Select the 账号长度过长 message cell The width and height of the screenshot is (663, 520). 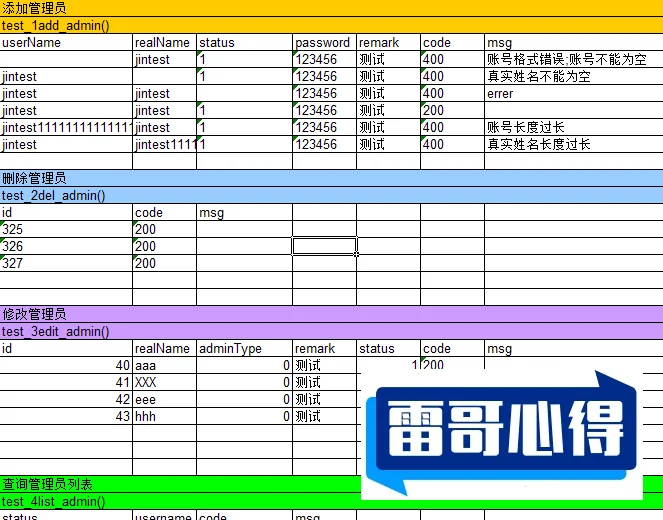574,127
